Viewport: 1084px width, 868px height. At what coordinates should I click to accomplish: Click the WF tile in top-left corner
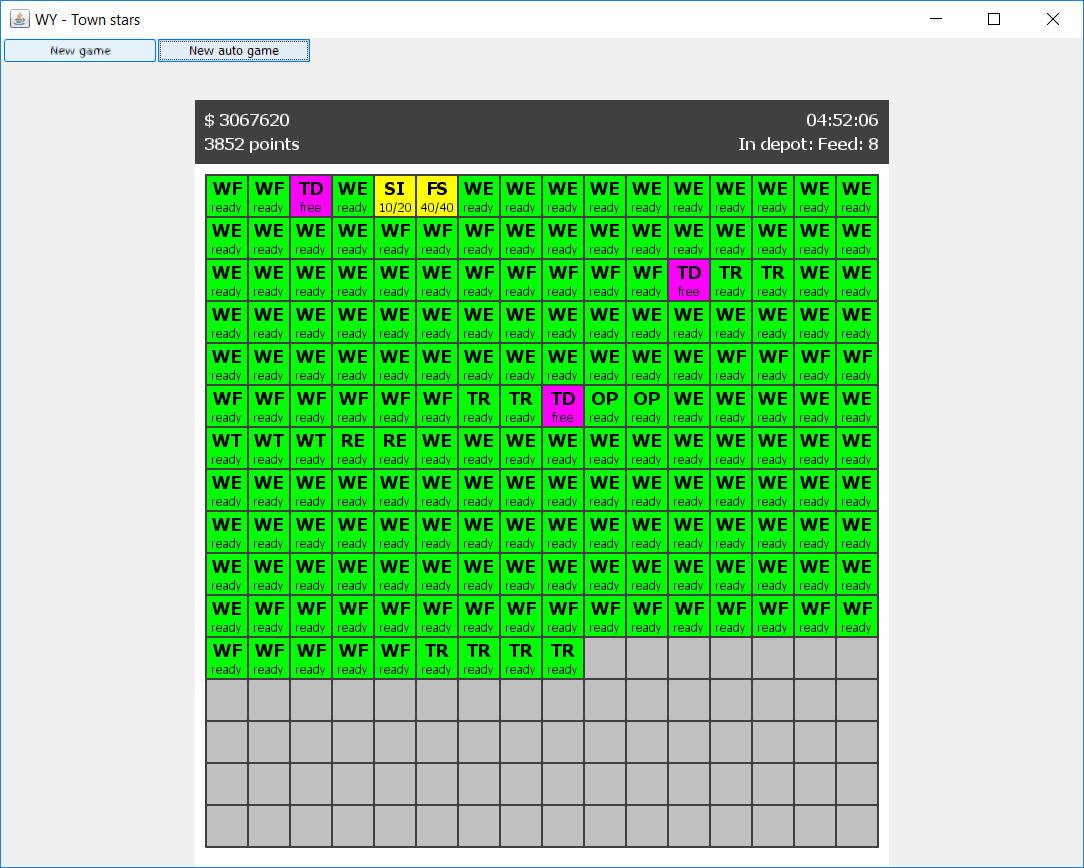point(227,196)
